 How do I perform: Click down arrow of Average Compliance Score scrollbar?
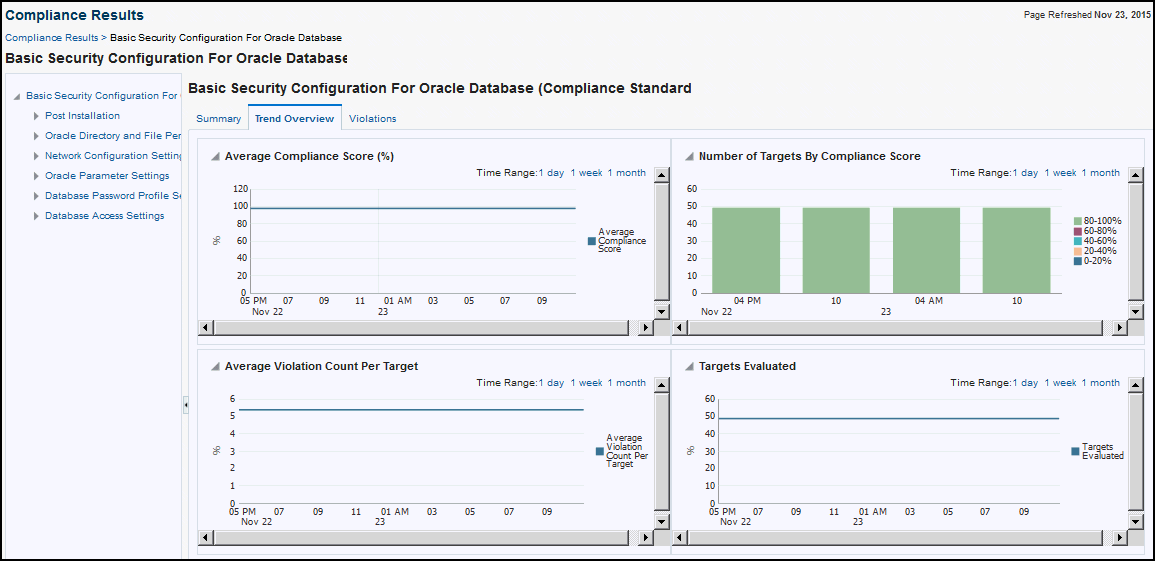point(661,311)
